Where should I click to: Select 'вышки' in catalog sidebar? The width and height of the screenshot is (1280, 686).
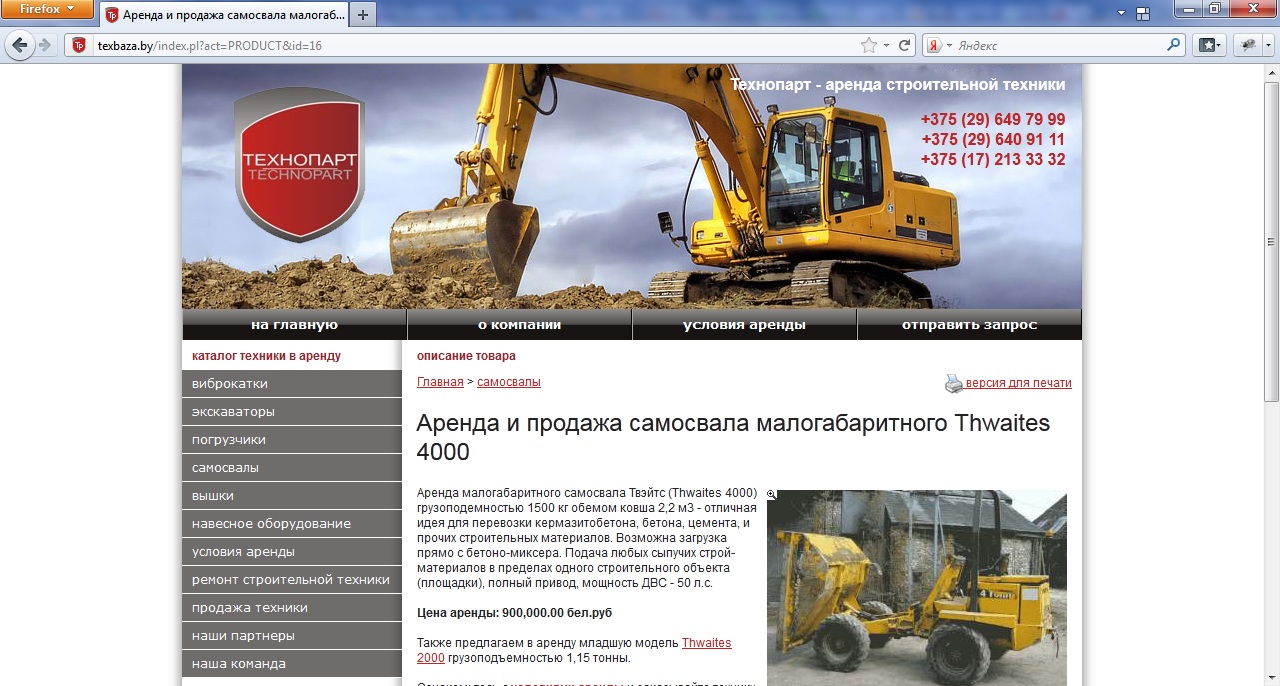tap(292, 496)
